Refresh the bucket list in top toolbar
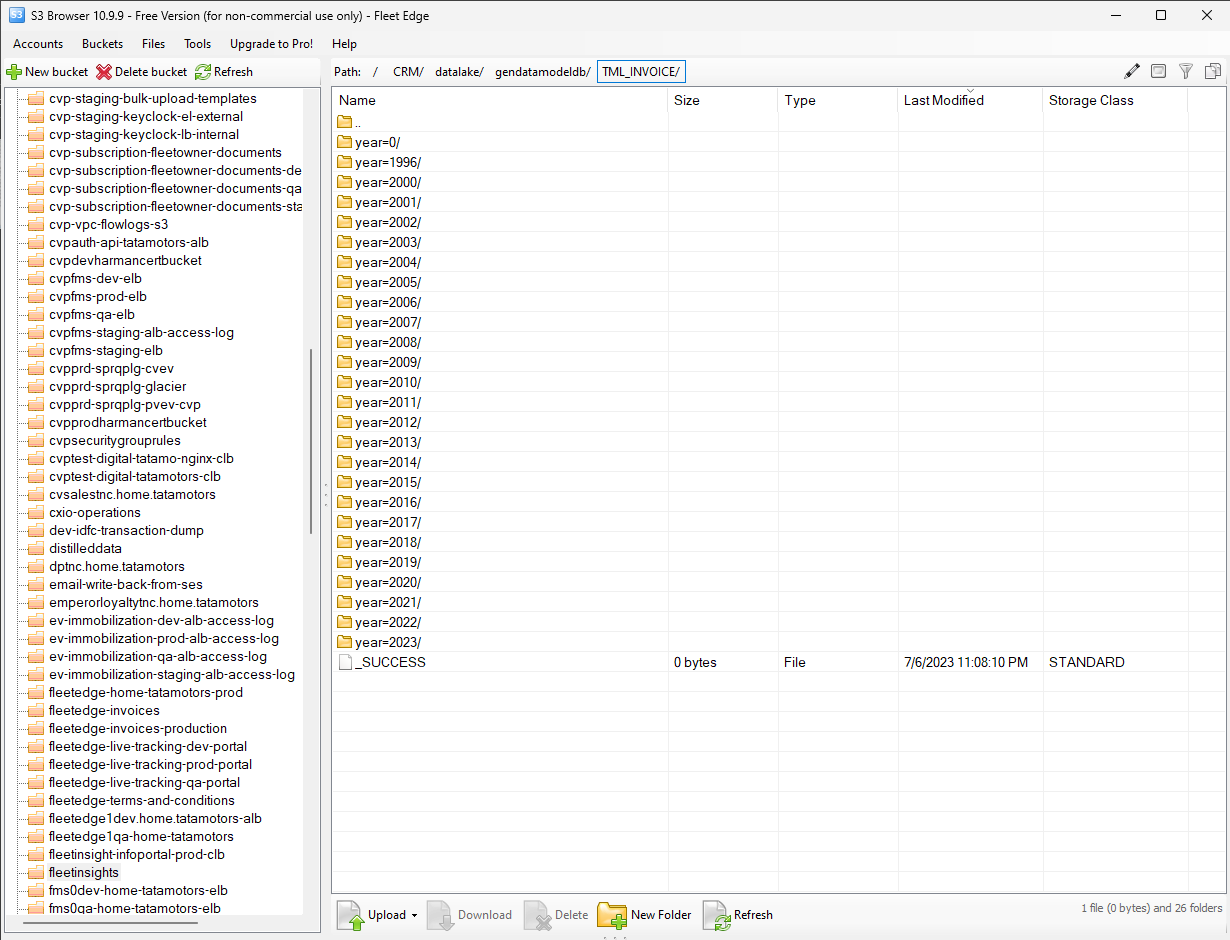This screenshot has height=940, width=1230. [224, 72]
